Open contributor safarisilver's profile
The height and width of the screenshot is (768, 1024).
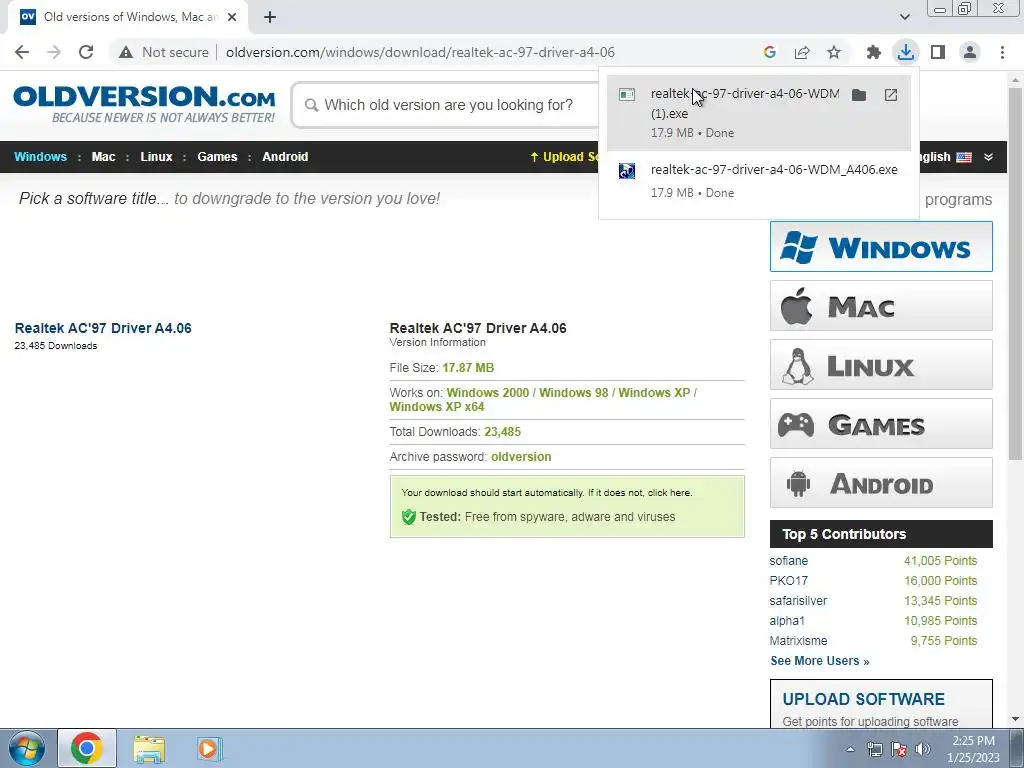click(x=798, y=601)
